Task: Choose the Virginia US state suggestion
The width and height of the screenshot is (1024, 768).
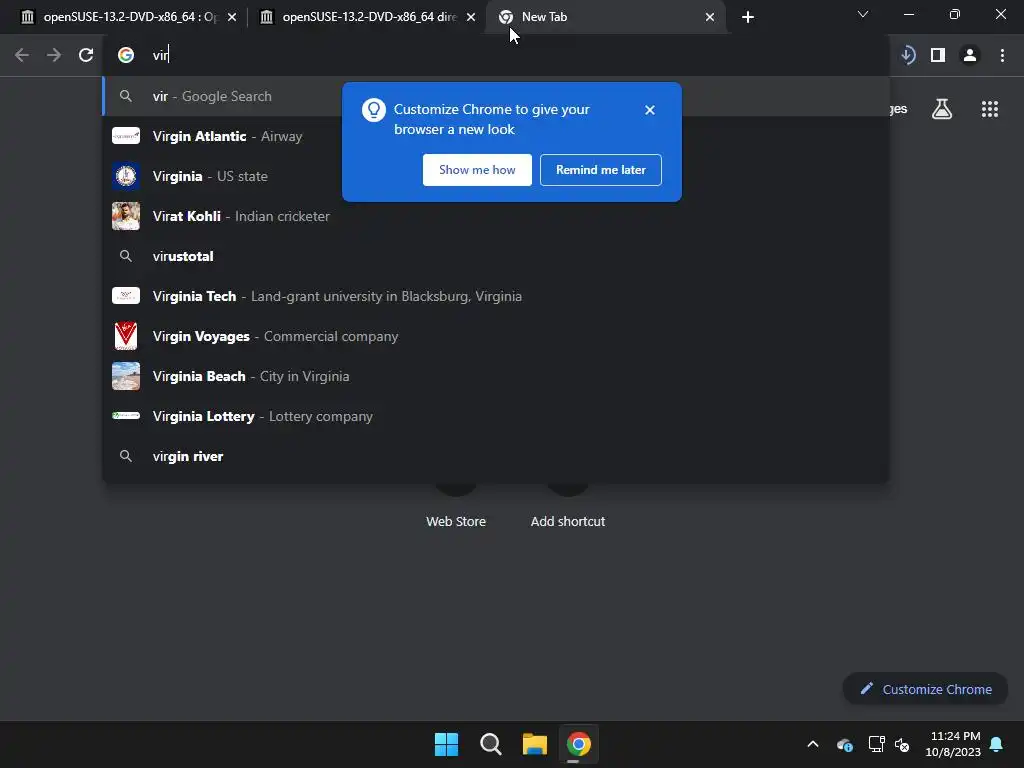Action: 496,176
